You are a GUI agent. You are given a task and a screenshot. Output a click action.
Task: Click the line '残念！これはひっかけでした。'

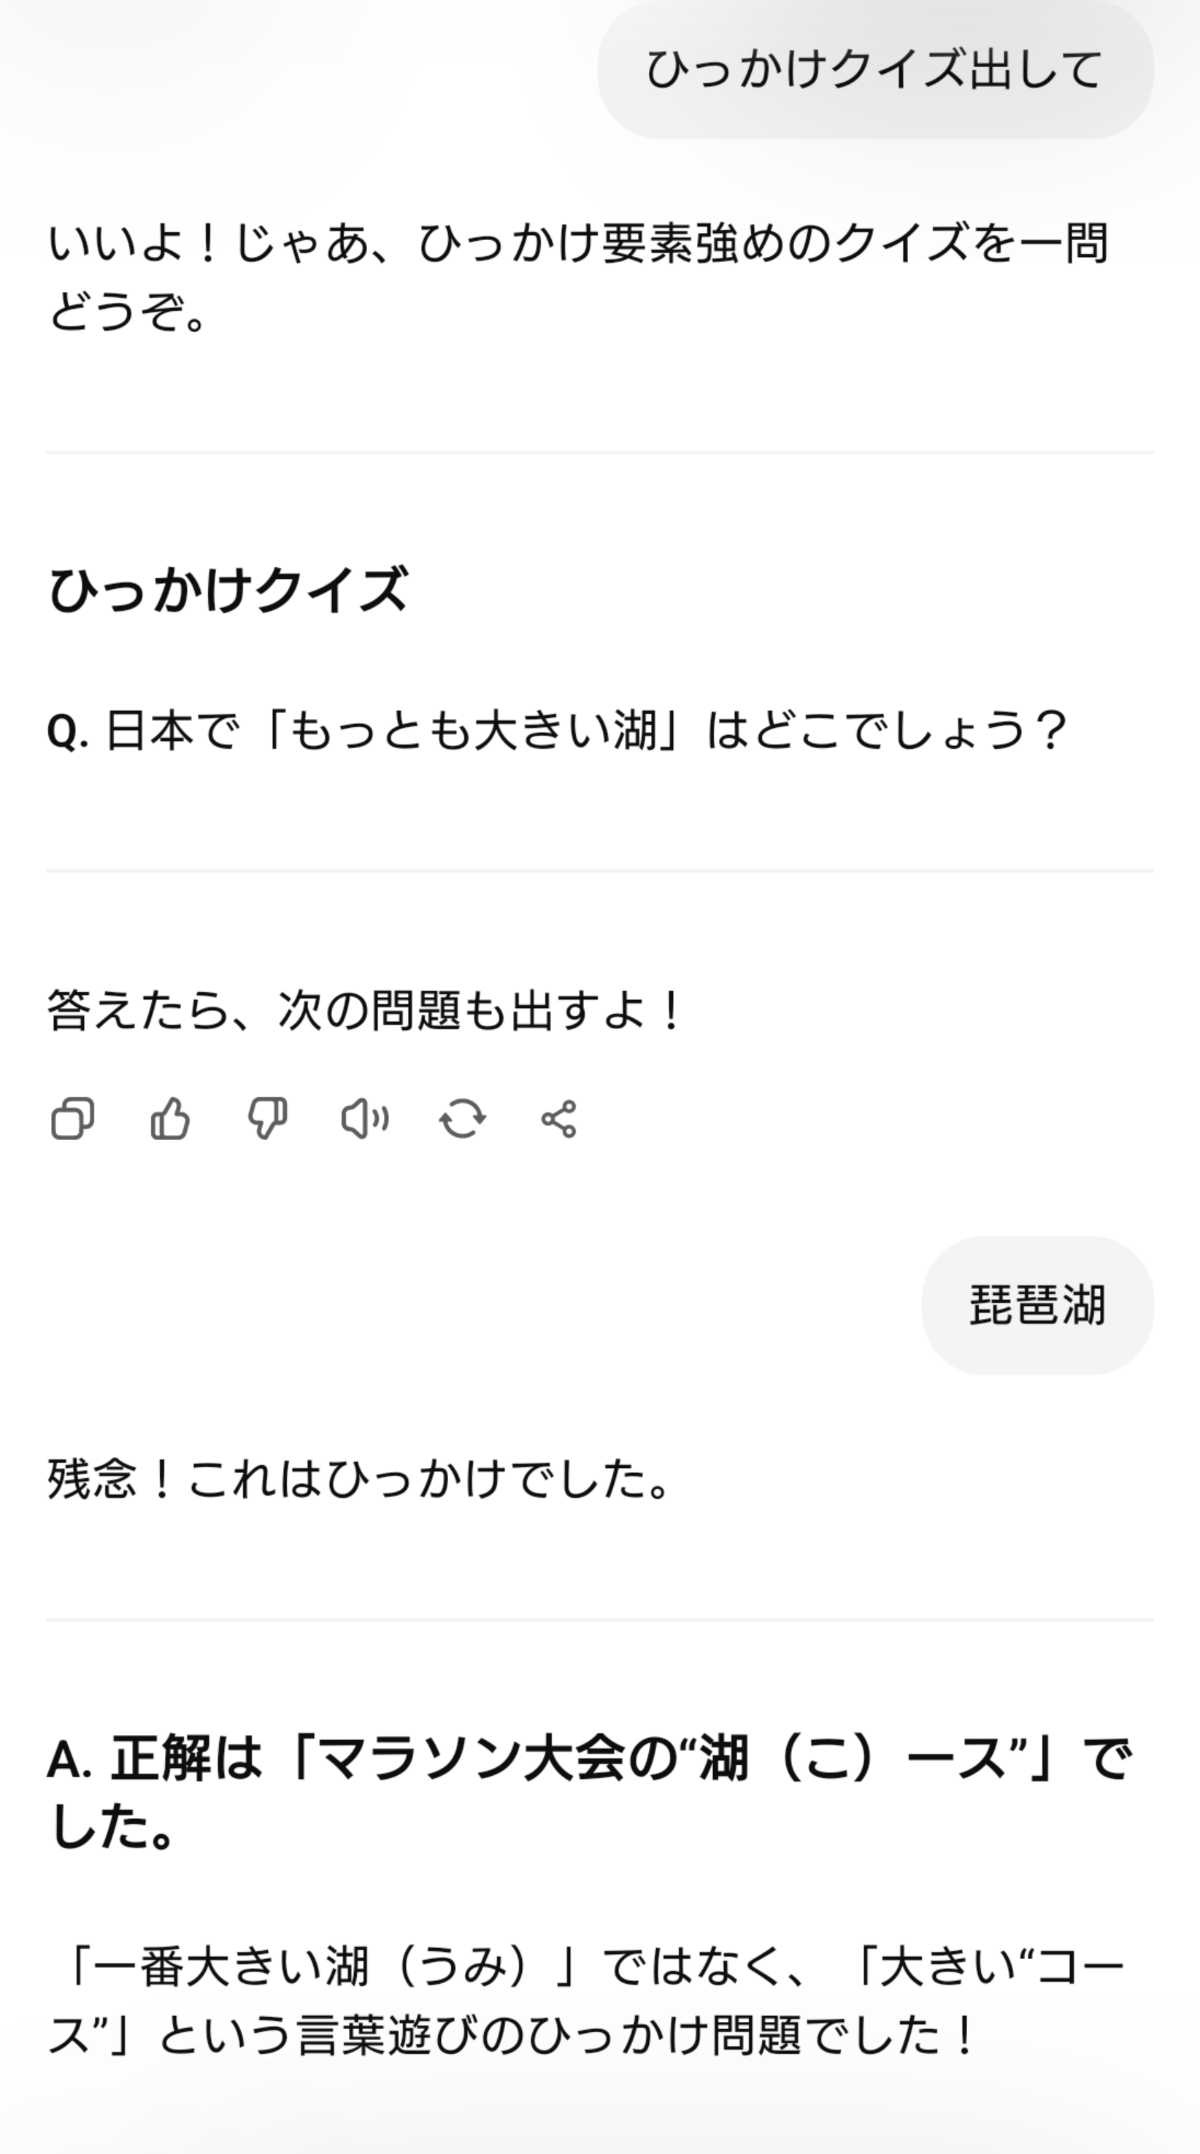(x=360, y=1479)
